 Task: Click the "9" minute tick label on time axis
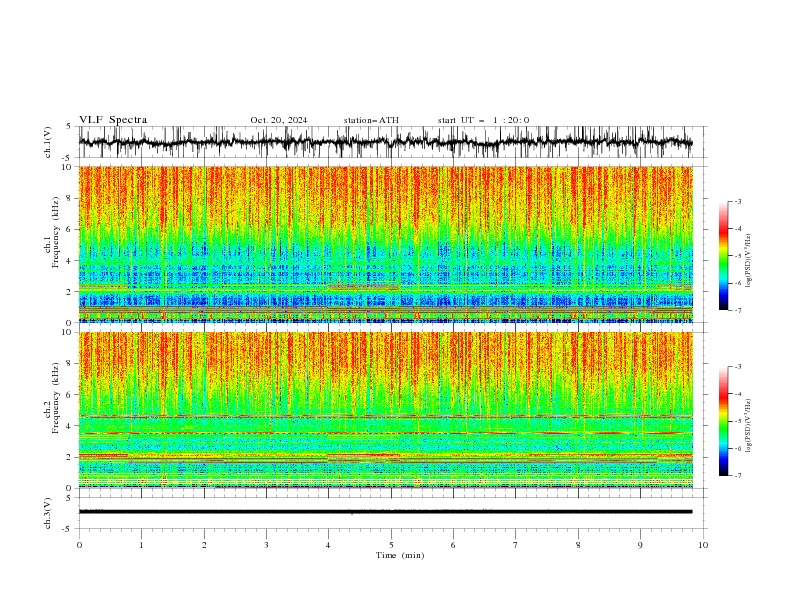[x=640, y=545]
